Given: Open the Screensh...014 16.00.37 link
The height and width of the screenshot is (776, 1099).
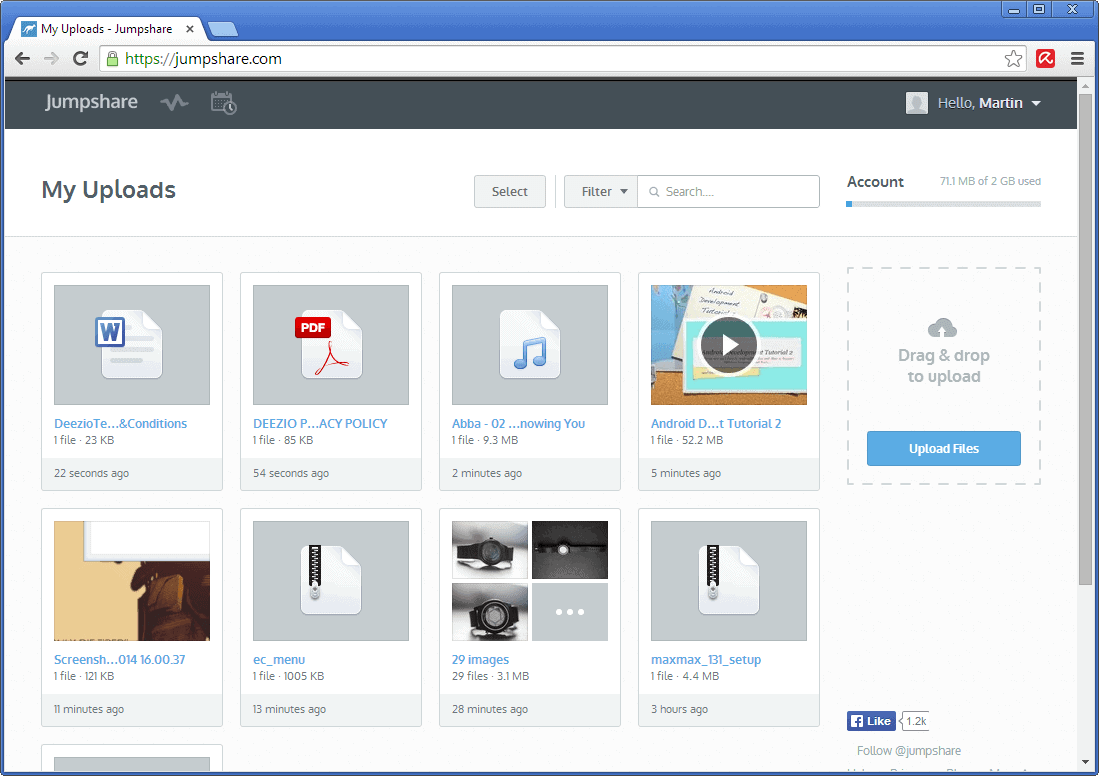Looking at the screenshot, I should pos(120,660).
